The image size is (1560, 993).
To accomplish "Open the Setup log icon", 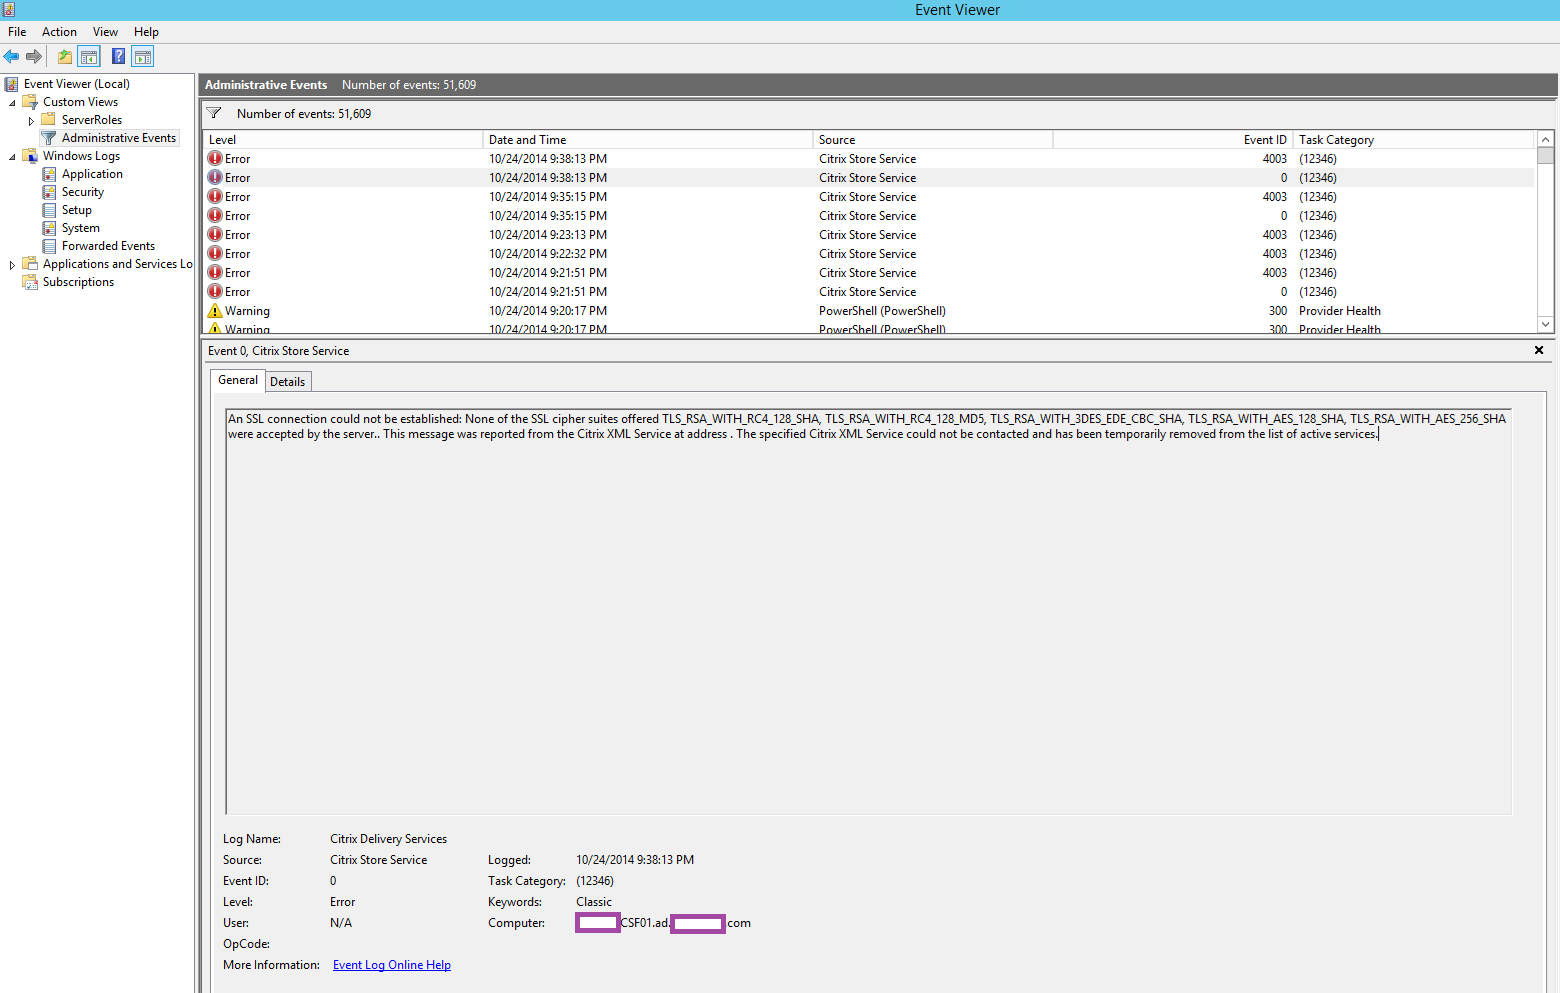I will click(49, 210).
